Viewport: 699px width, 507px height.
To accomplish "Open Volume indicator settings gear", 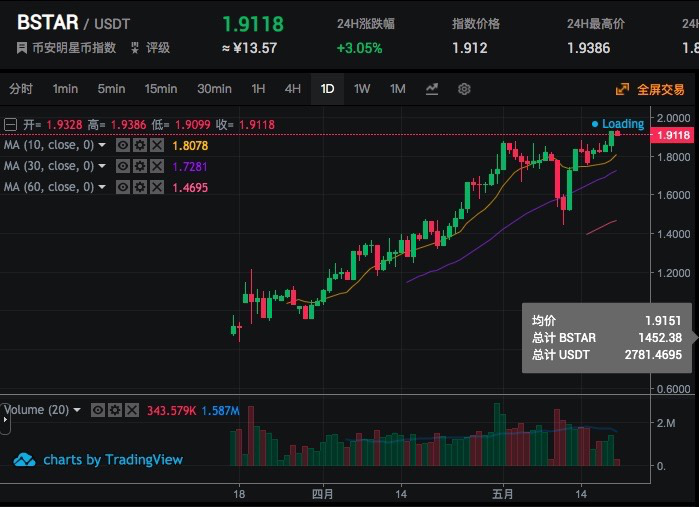I will 115,410.
